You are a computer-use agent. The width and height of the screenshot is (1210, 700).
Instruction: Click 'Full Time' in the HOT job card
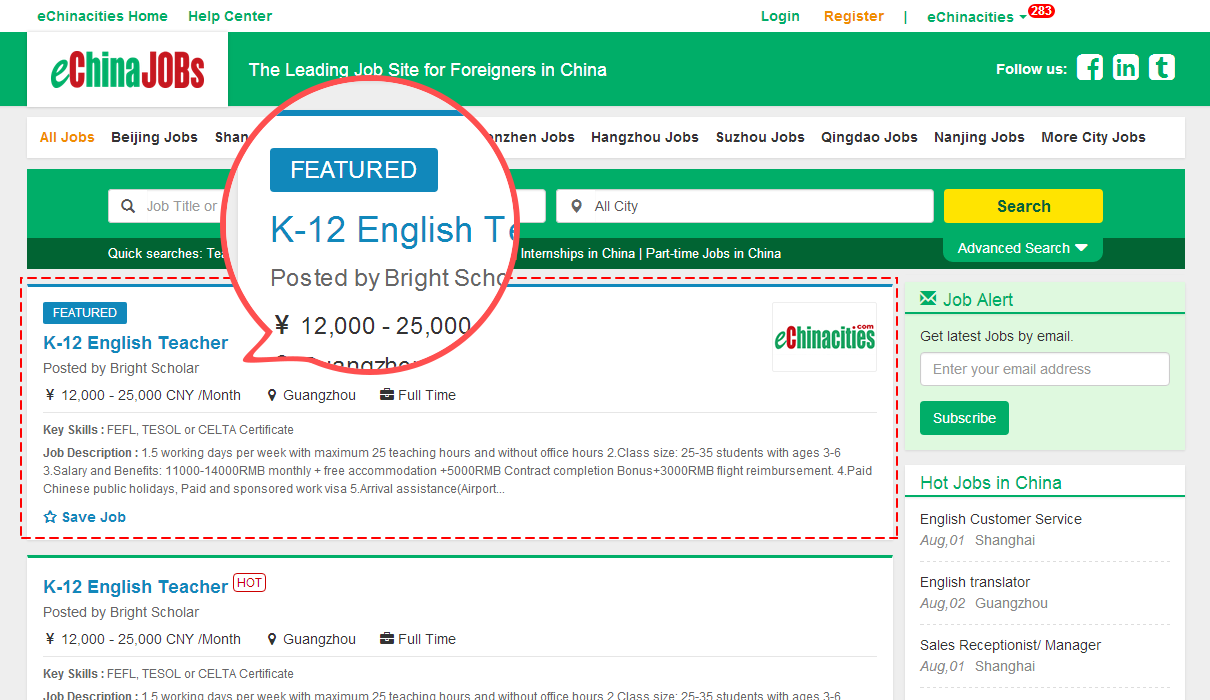pyautogui.click(x=427, y=639)
